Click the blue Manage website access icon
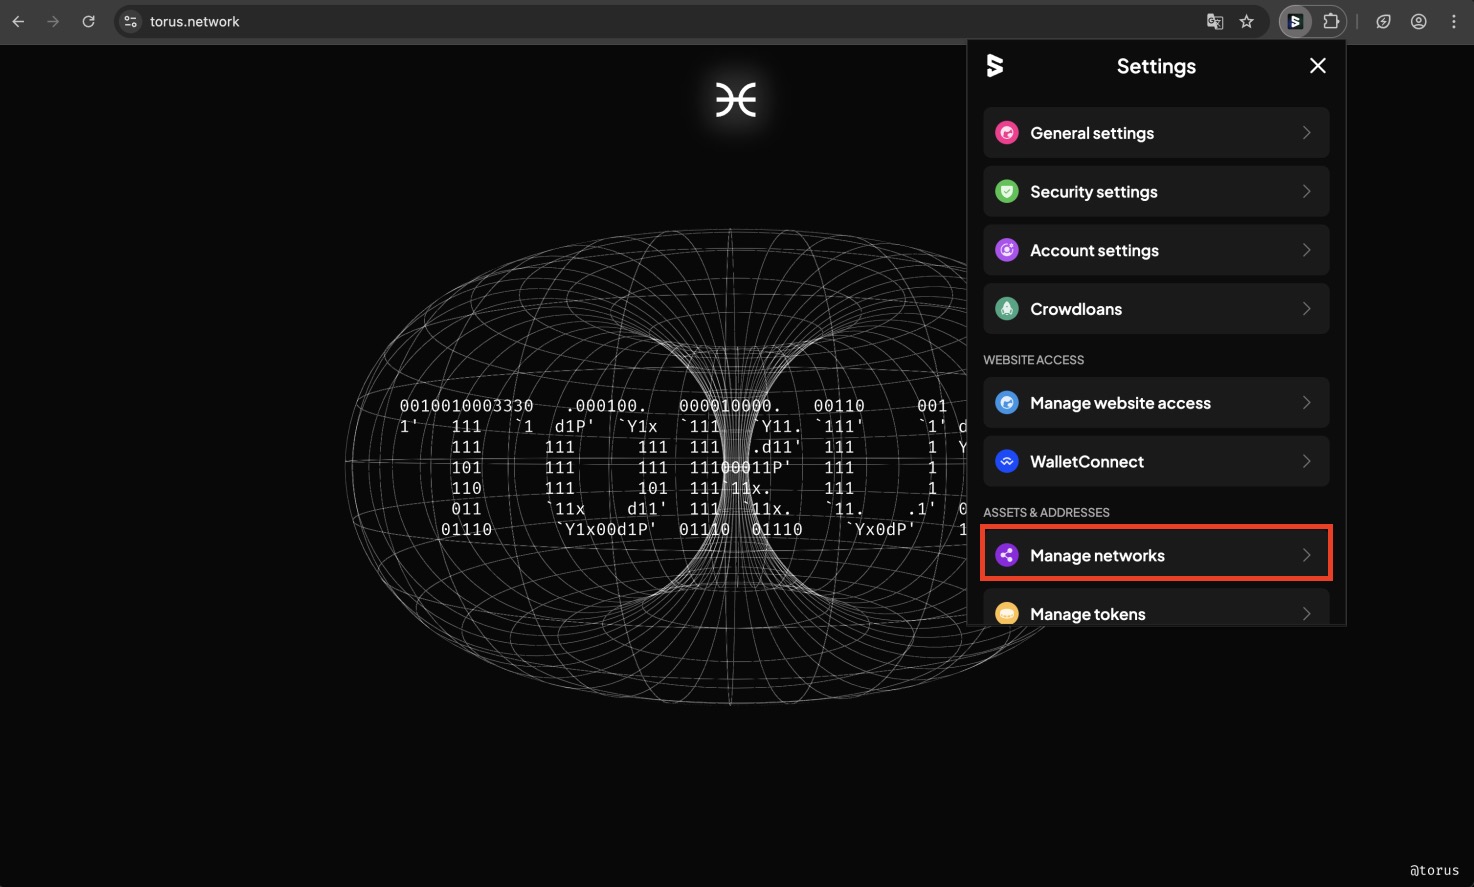The width and height of the screenshot is (1474, 887). coord(1007,403)
